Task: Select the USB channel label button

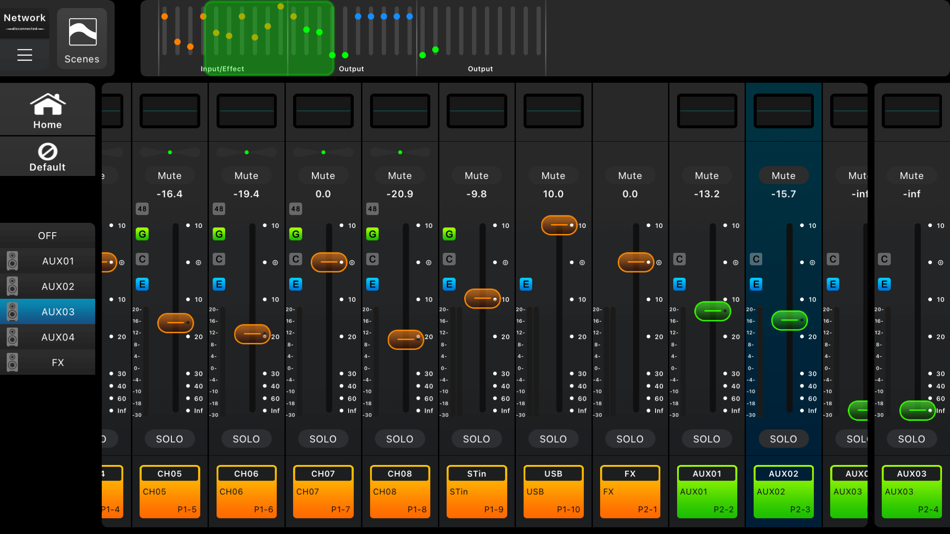Action: point(553,492)
